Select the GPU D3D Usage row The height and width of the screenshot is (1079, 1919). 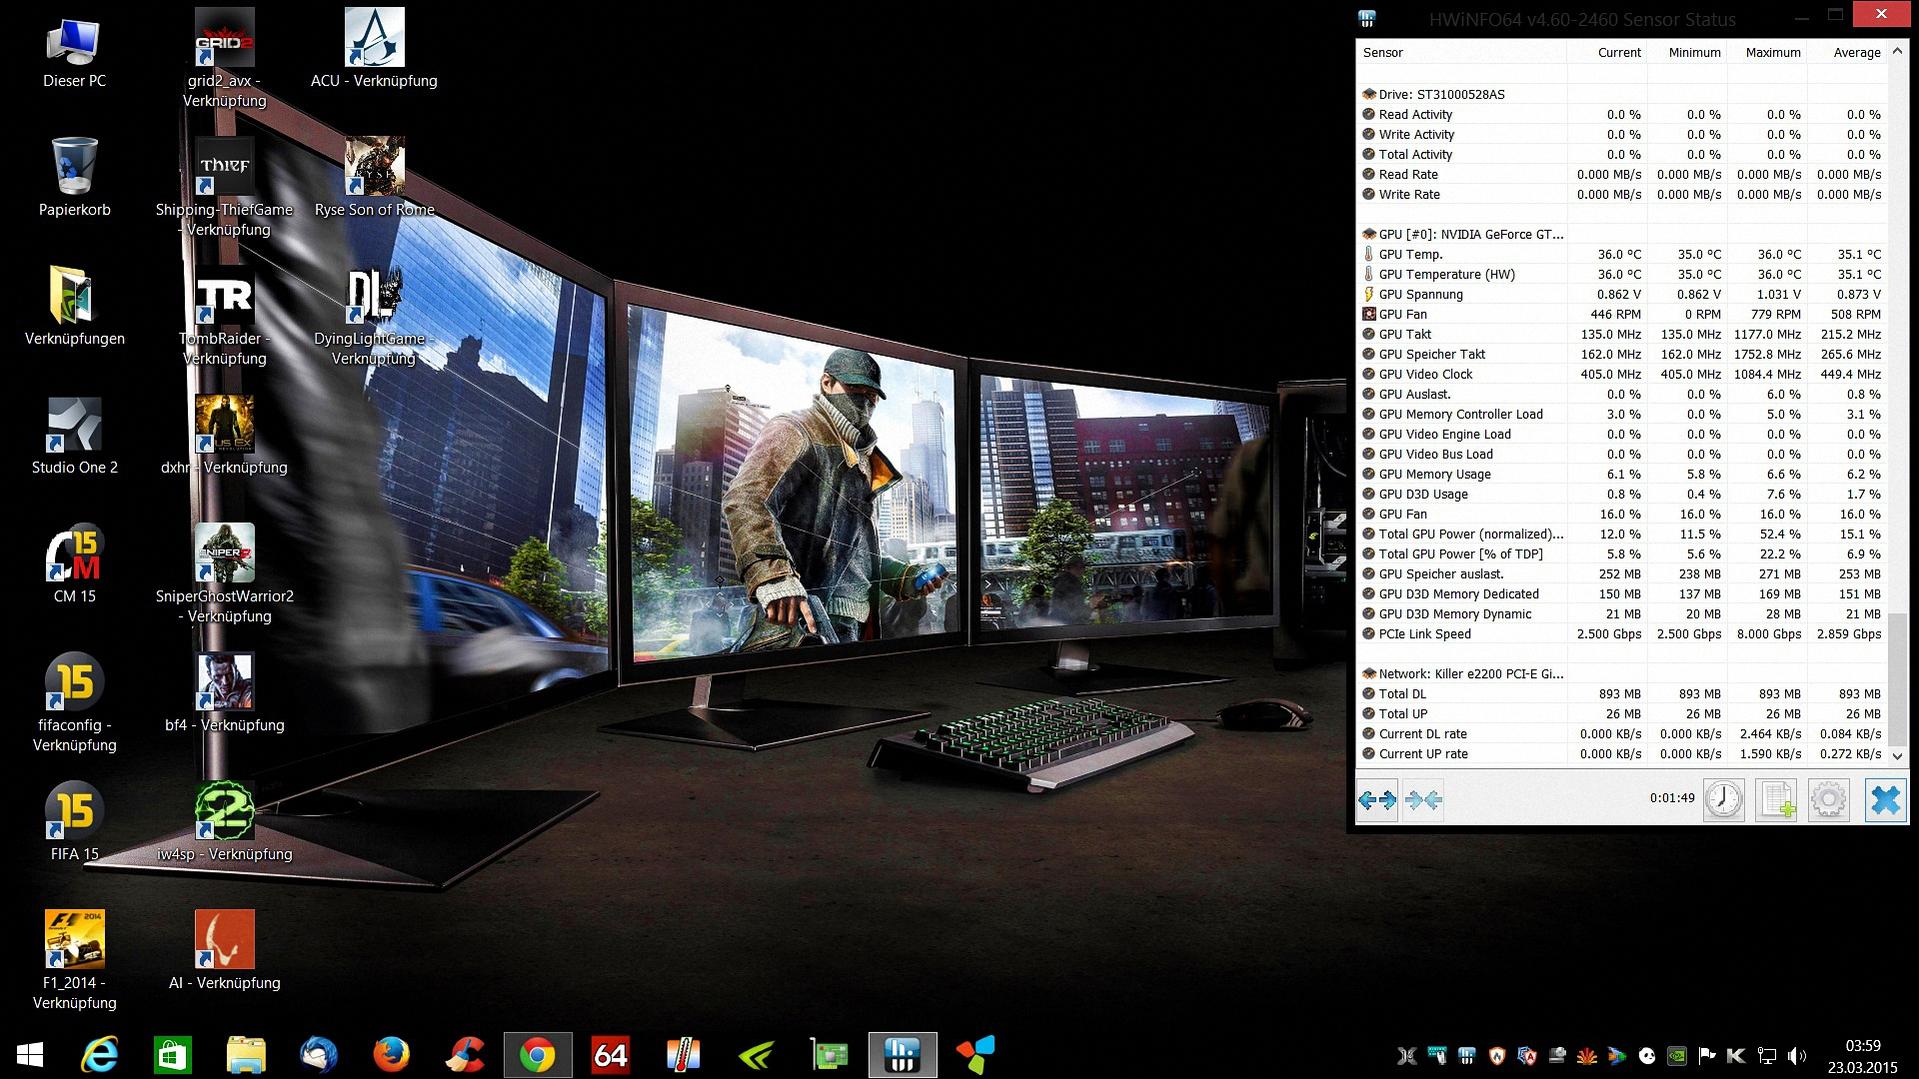tap(1621, 494)
